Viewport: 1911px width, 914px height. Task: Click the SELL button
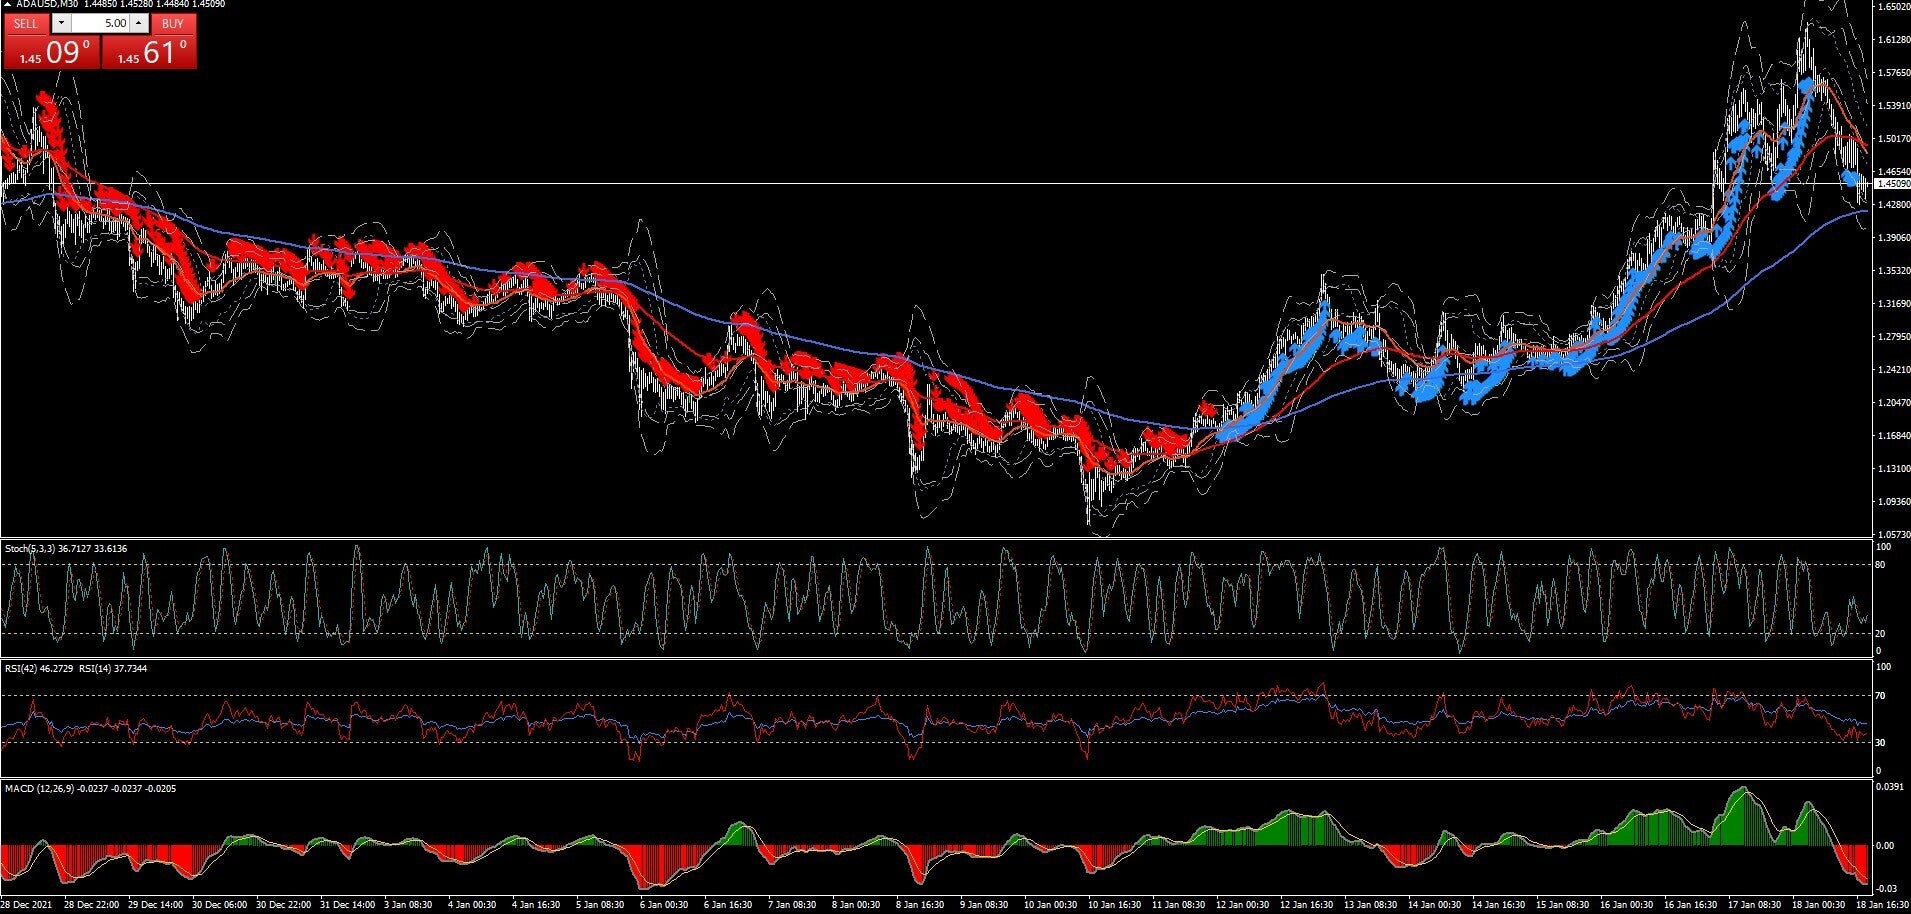26,23
